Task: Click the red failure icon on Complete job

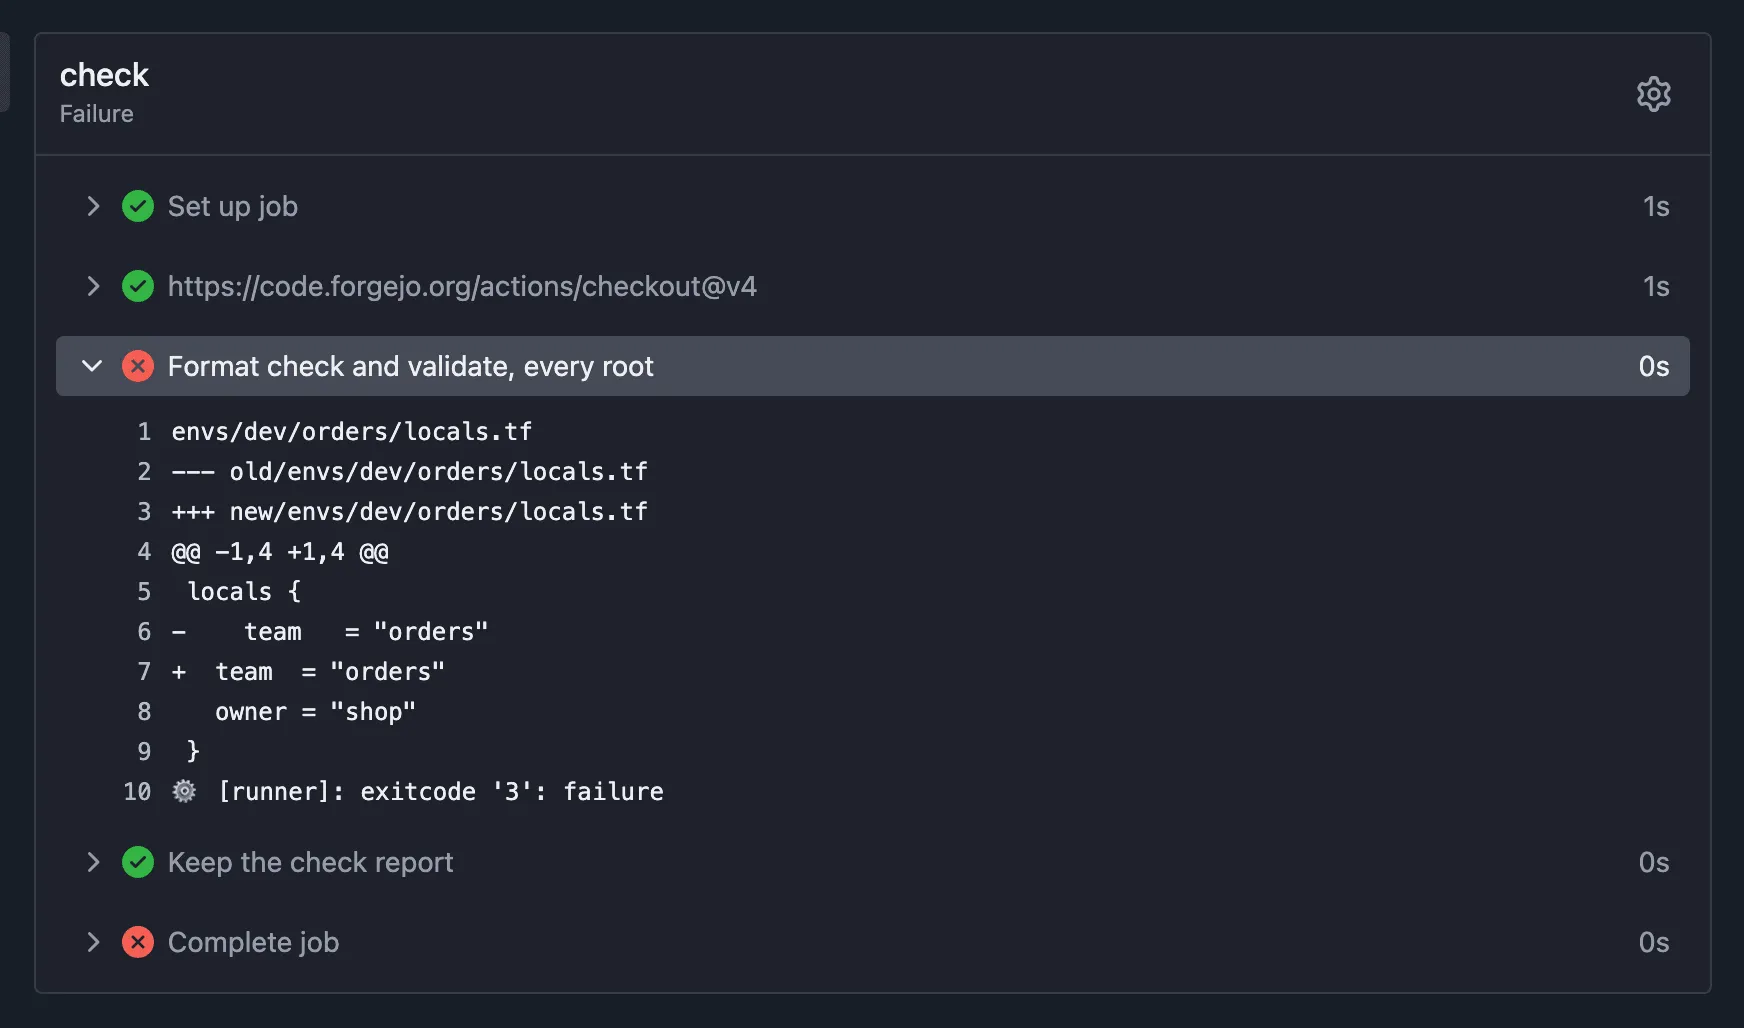Action: [138, 942]
